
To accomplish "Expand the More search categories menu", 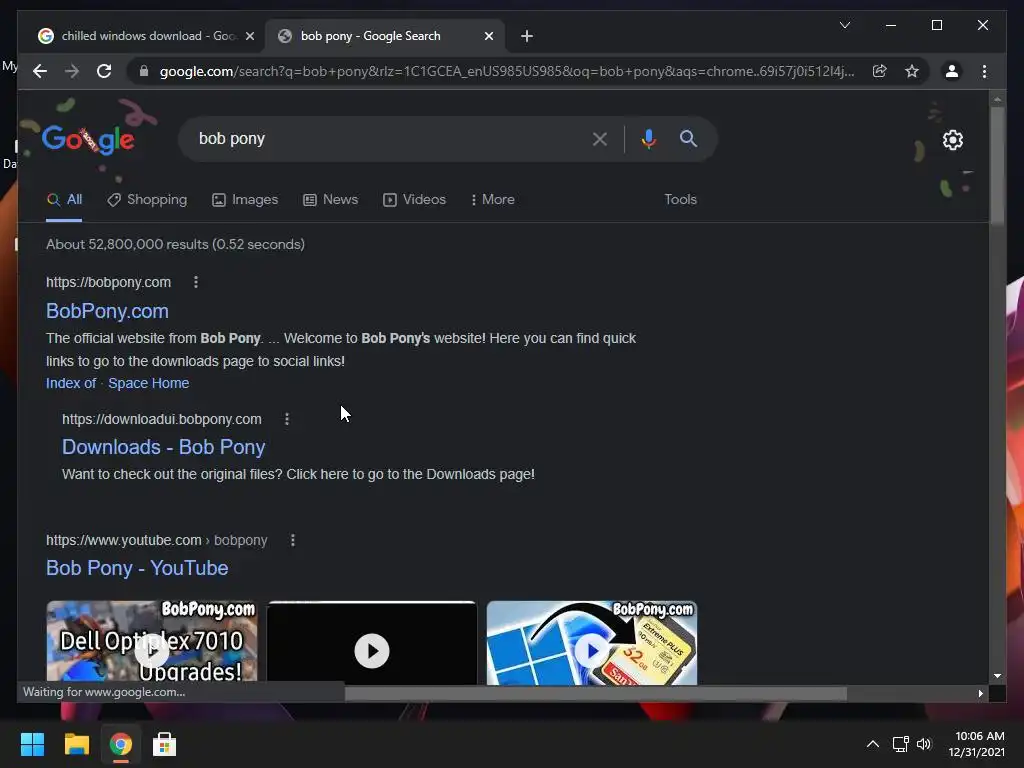I will click(492, 200).
